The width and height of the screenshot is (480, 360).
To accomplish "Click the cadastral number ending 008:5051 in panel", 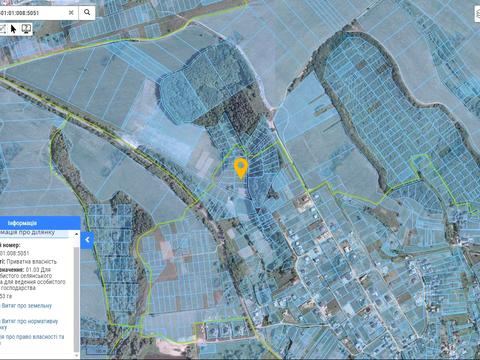I will pos(15,253).
